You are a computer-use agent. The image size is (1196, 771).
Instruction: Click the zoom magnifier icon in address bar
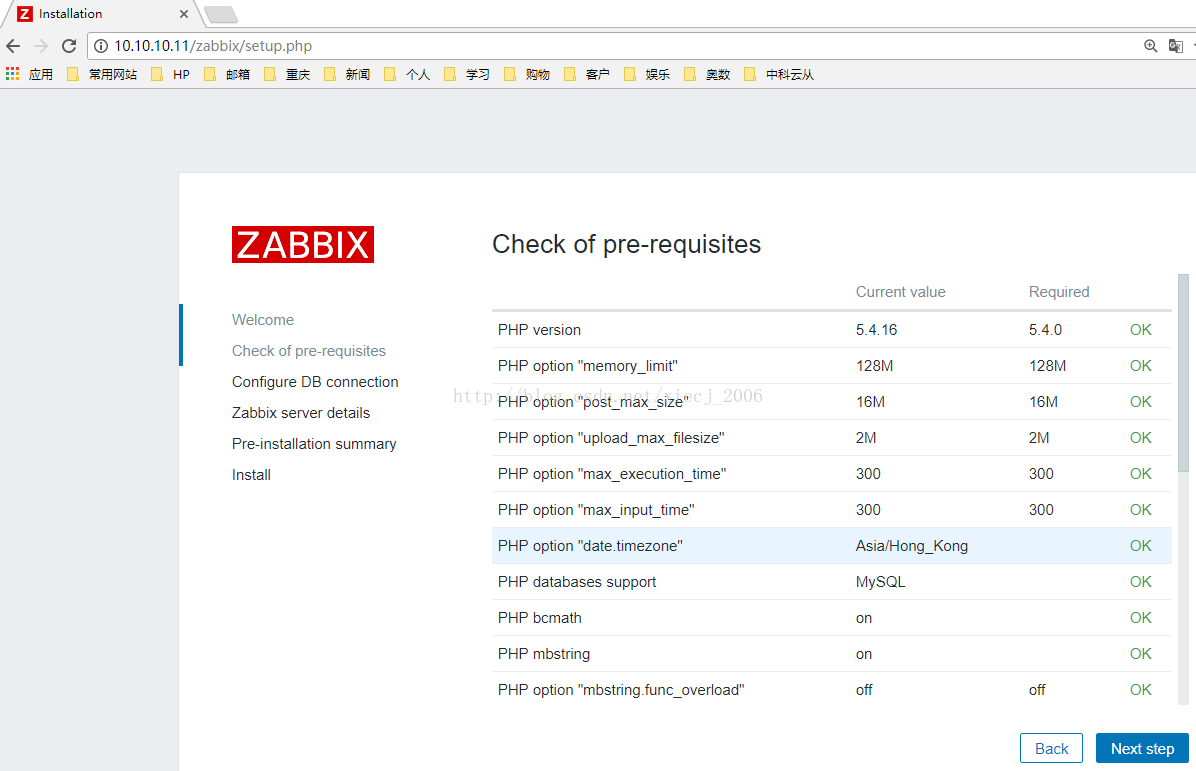tap(1150, 46)
